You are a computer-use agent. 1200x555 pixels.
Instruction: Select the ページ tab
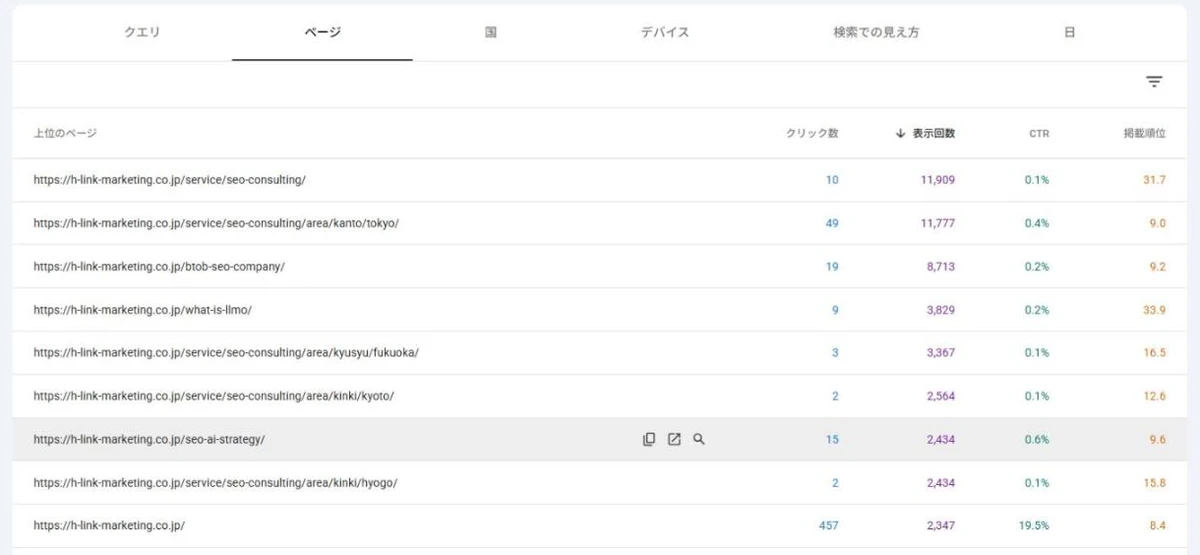click(322, 32)
